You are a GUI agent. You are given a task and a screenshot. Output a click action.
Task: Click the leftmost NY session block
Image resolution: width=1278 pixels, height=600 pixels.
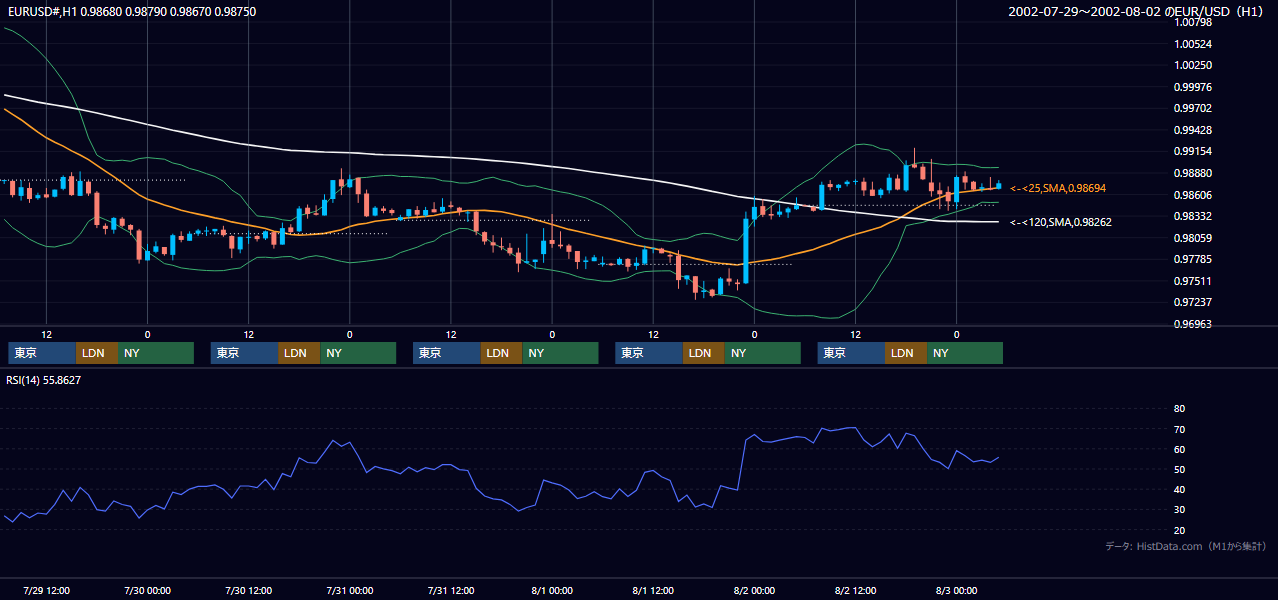[x=156, y=353]
